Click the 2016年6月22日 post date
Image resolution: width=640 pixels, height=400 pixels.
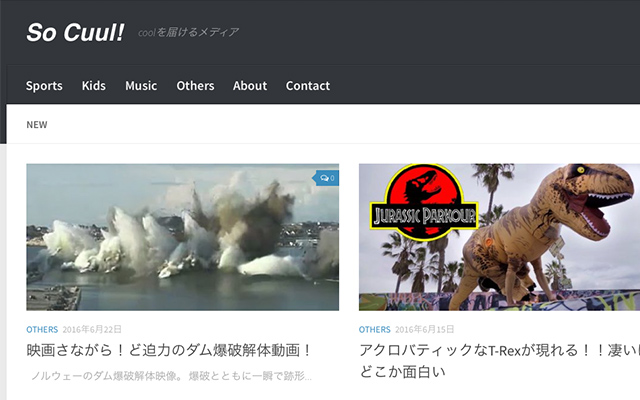click(93, 329)
